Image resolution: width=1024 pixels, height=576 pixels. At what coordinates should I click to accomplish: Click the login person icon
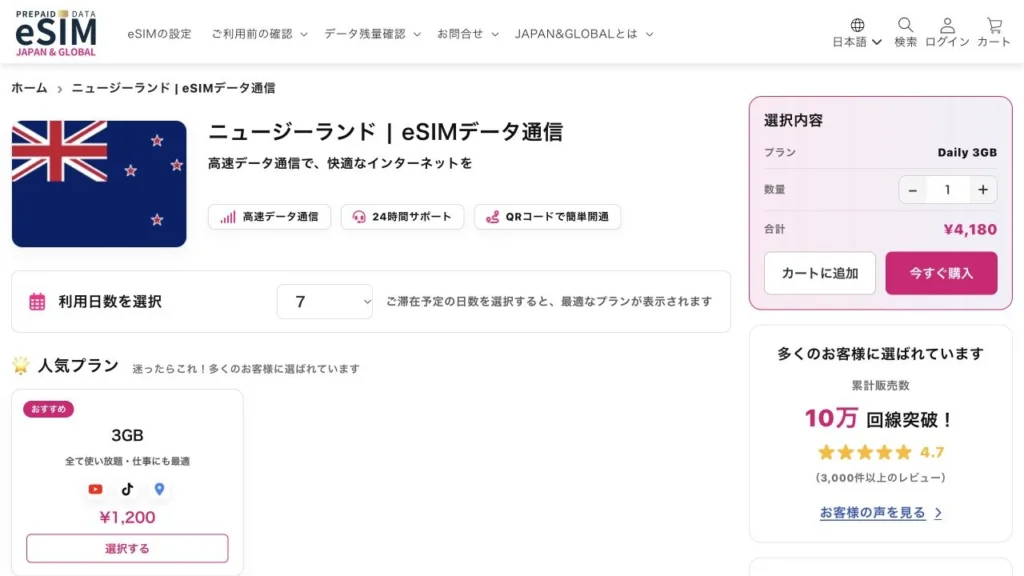coord(947,25)
